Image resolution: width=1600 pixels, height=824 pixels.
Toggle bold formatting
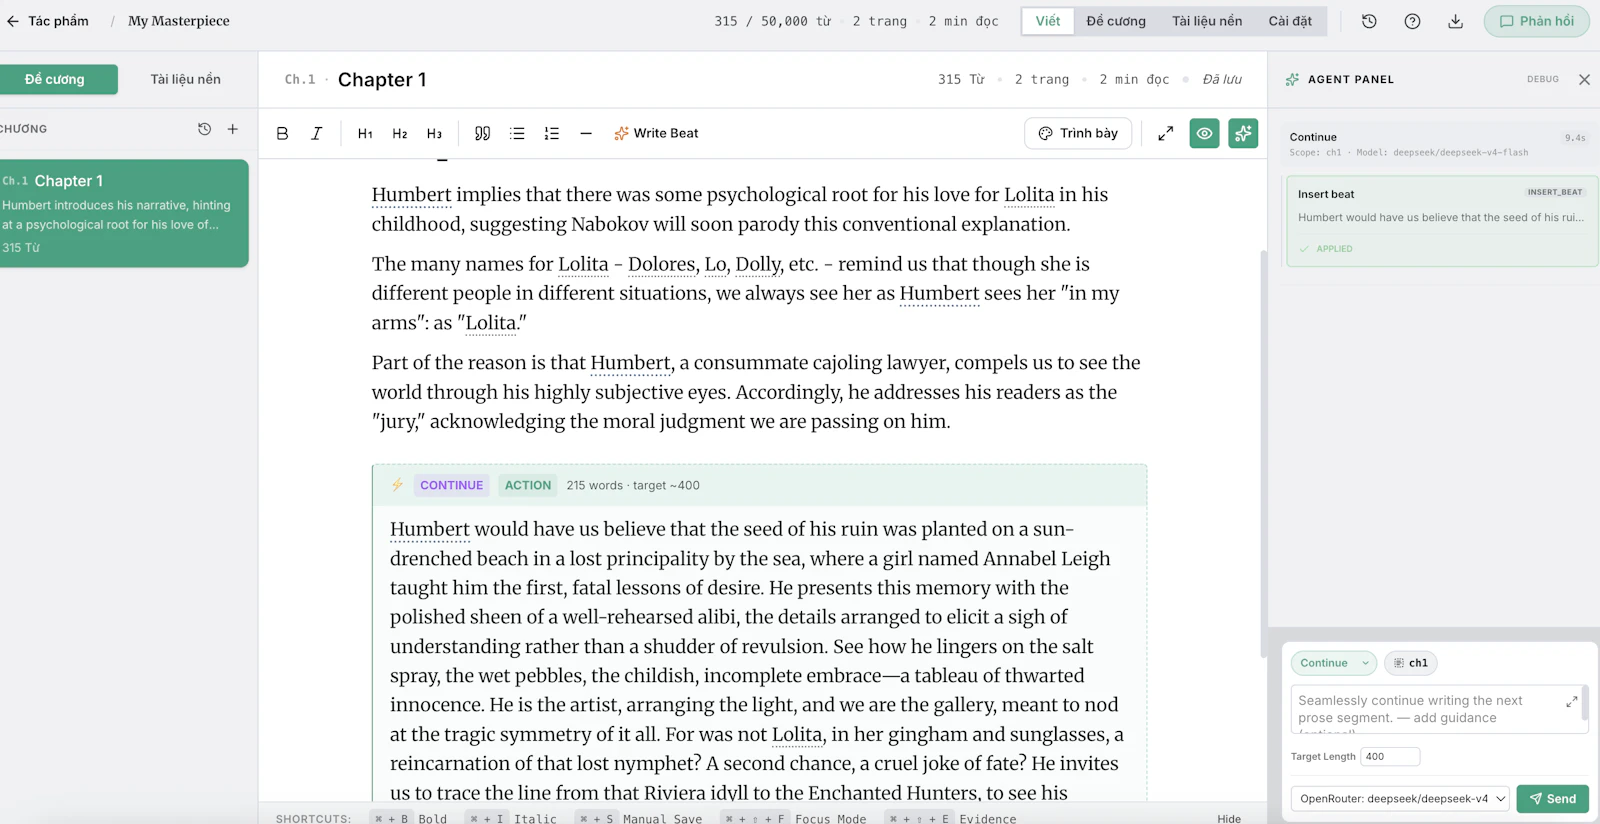282,133
